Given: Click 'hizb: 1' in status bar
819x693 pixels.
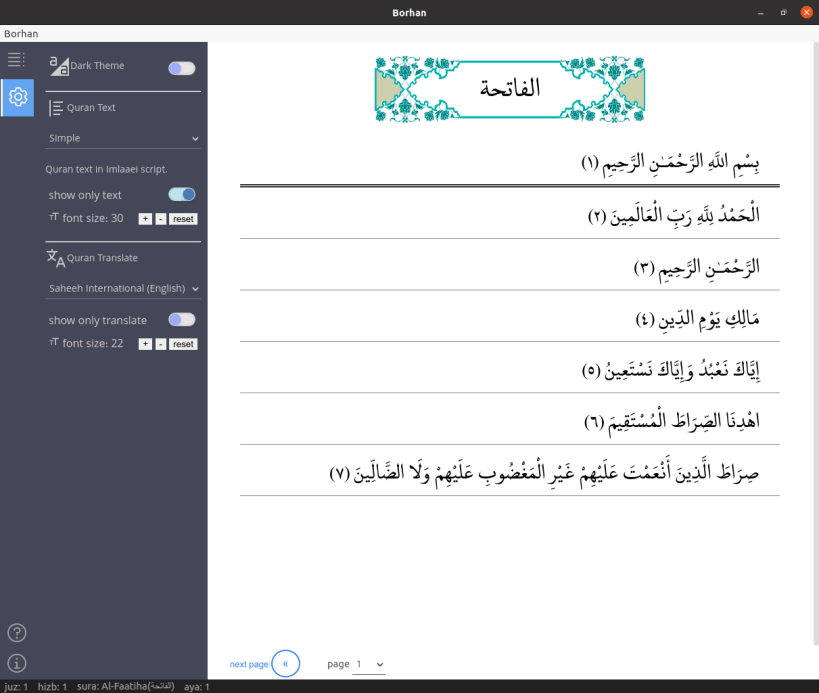Looking at the screenshot, I should pyautogui.click(x=52, y=687).
